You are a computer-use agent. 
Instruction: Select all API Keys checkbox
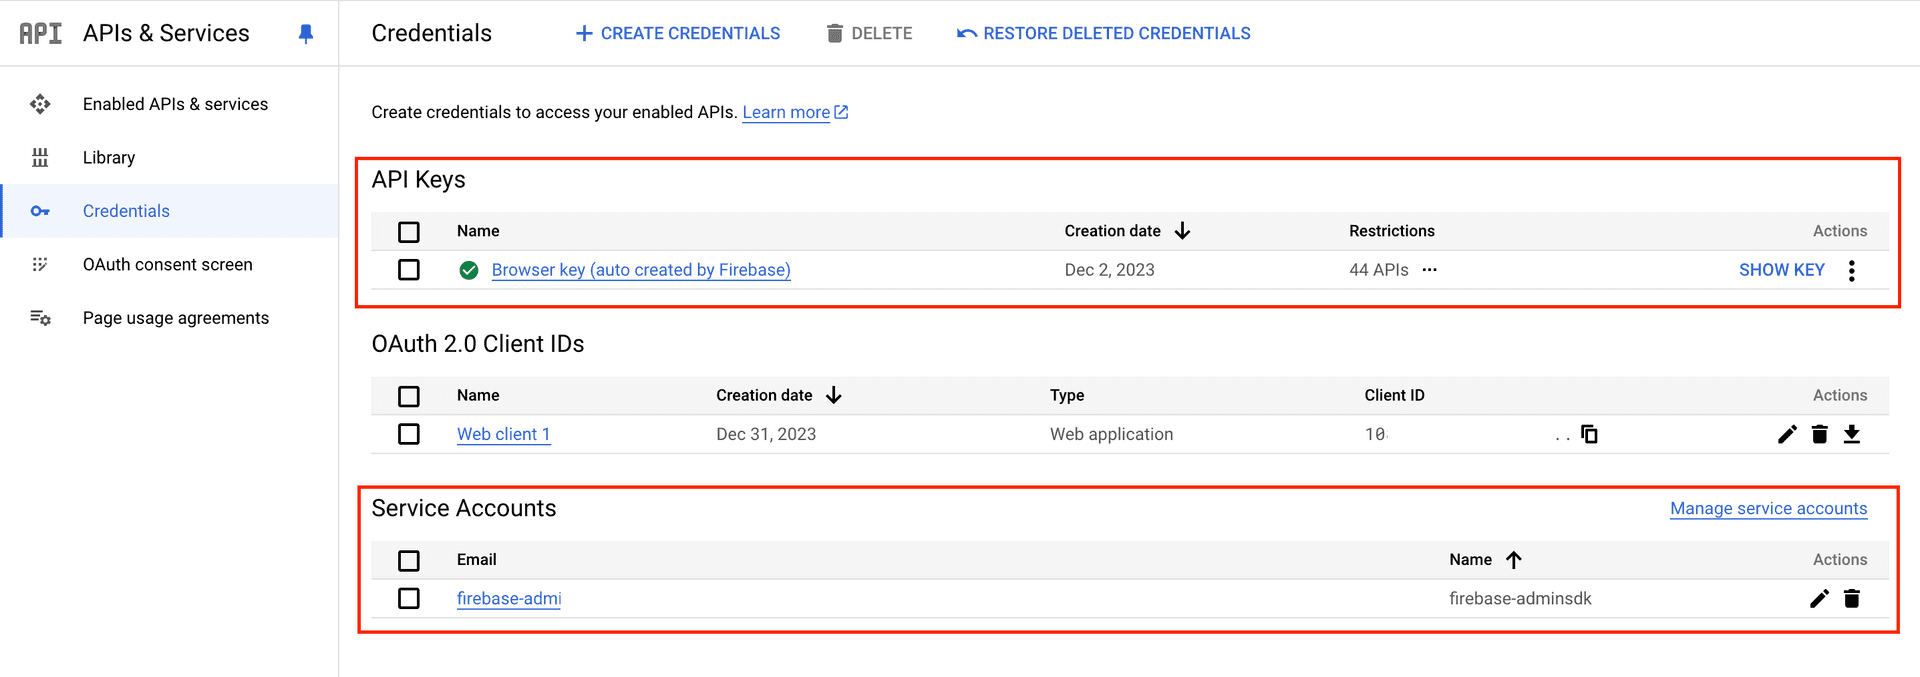coord(409,232)
